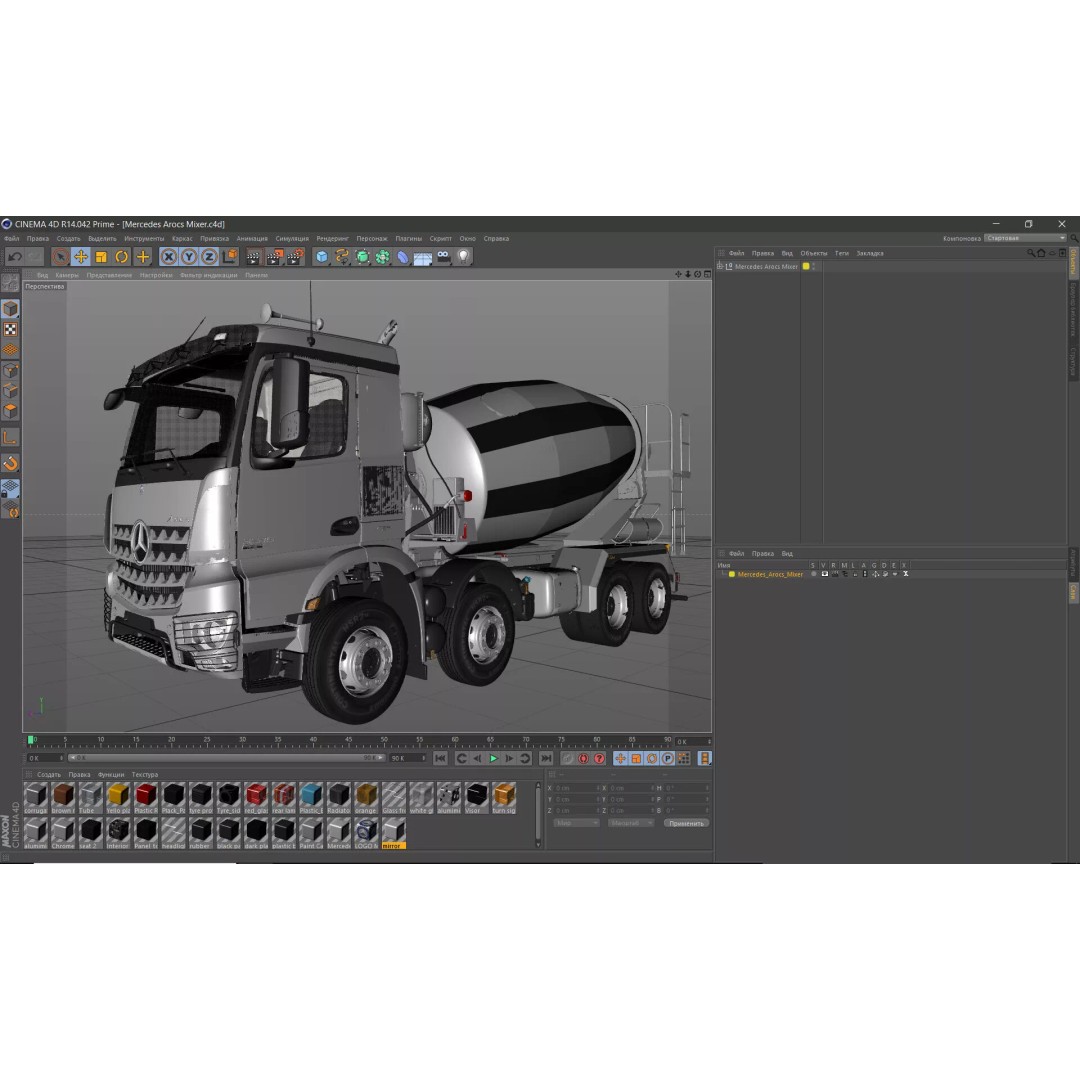Click the Undo arrow icon

[14, 257]
